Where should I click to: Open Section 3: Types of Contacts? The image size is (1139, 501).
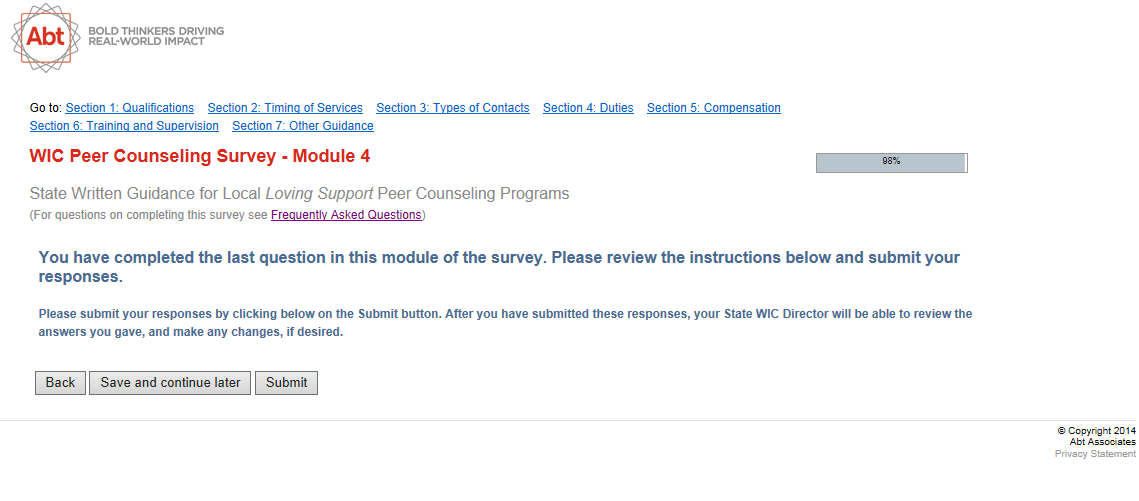(x=453, y=108)
